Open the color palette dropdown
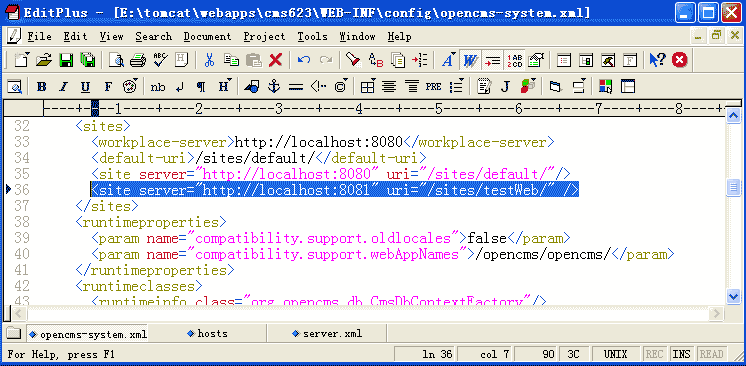The image size is (746, 366). pyautogui.click(x=130, y=86)
